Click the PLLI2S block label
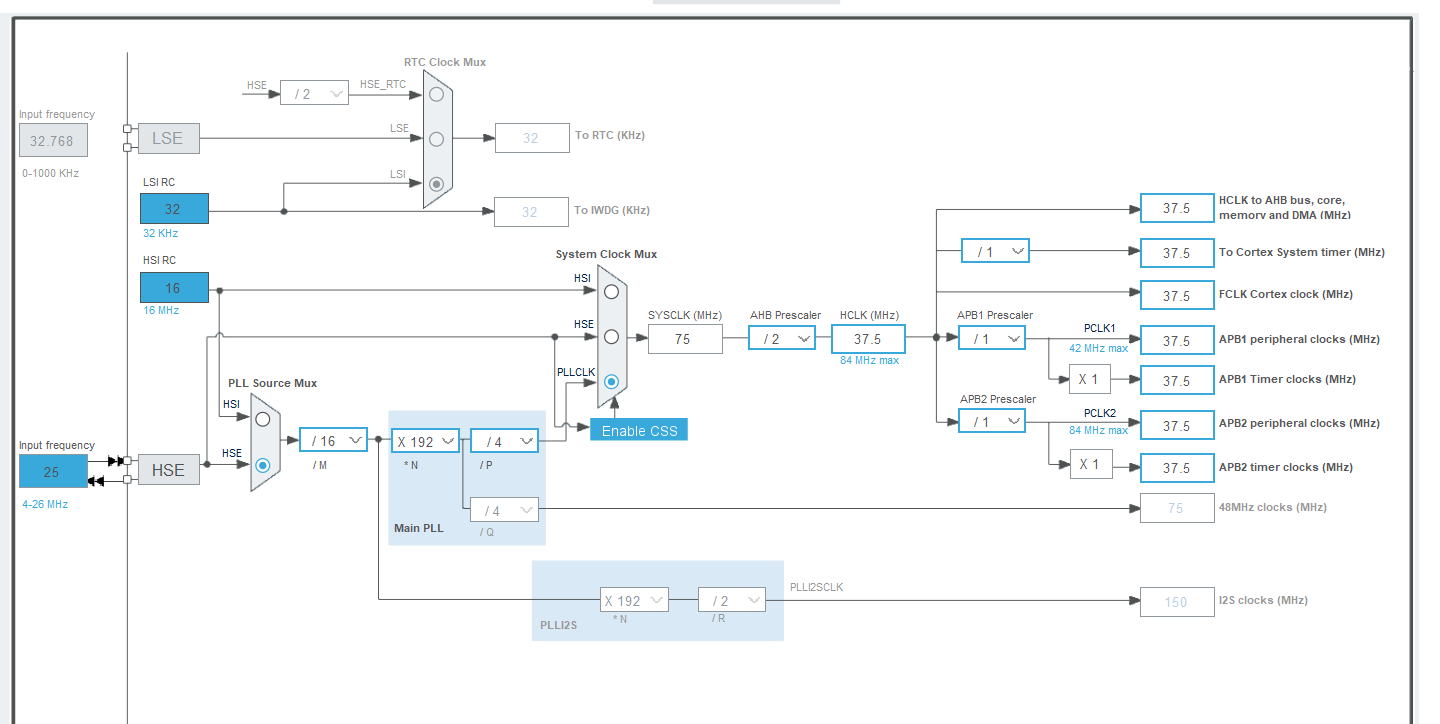 click(x=559, y=624)
